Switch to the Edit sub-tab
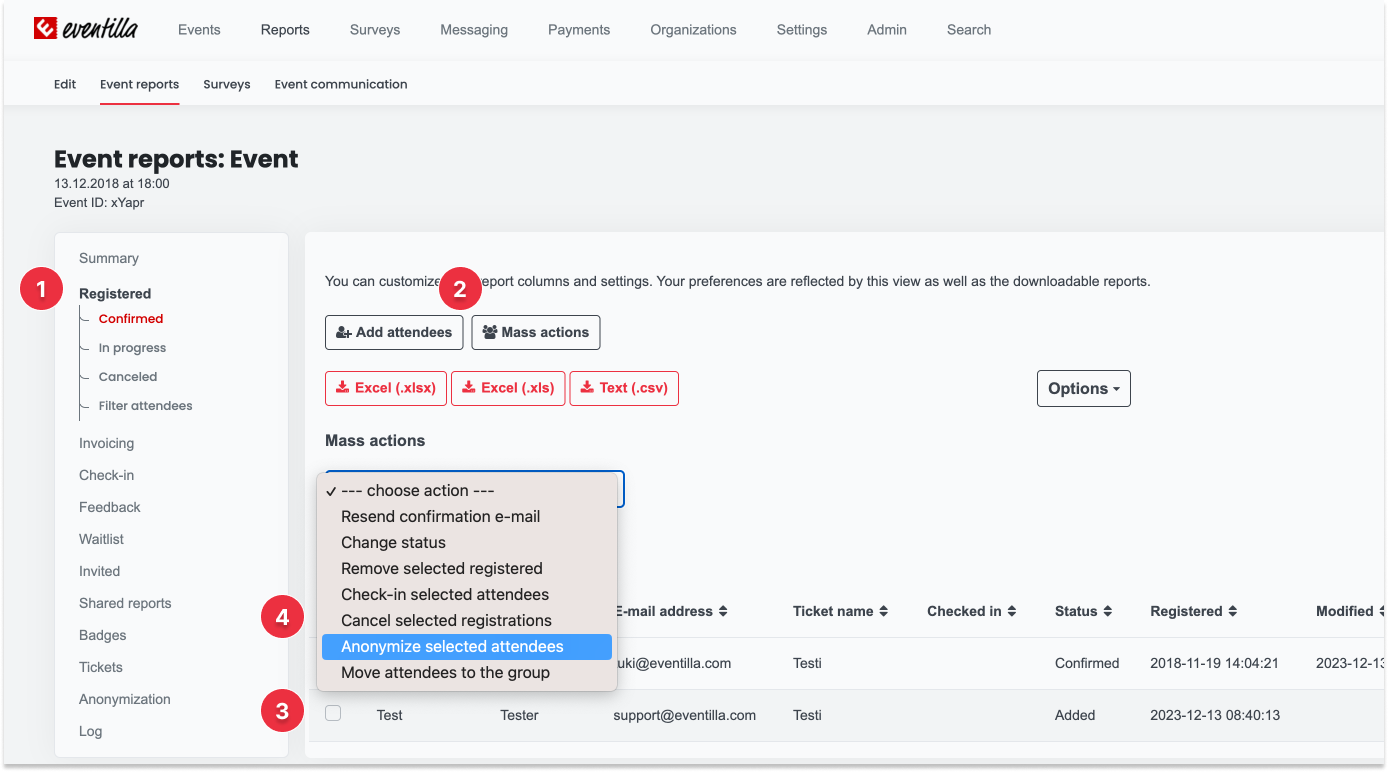Viewport: 1388px width, 772px height. click(x=65, y=85)
